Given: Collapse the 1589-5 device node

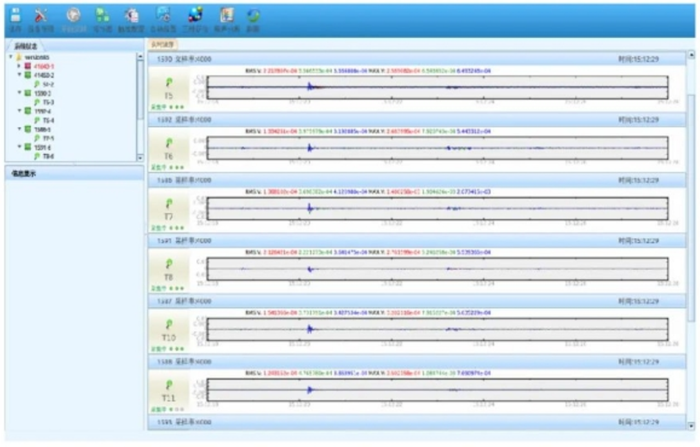Looking at the screenshot, I should coord(19,129).
